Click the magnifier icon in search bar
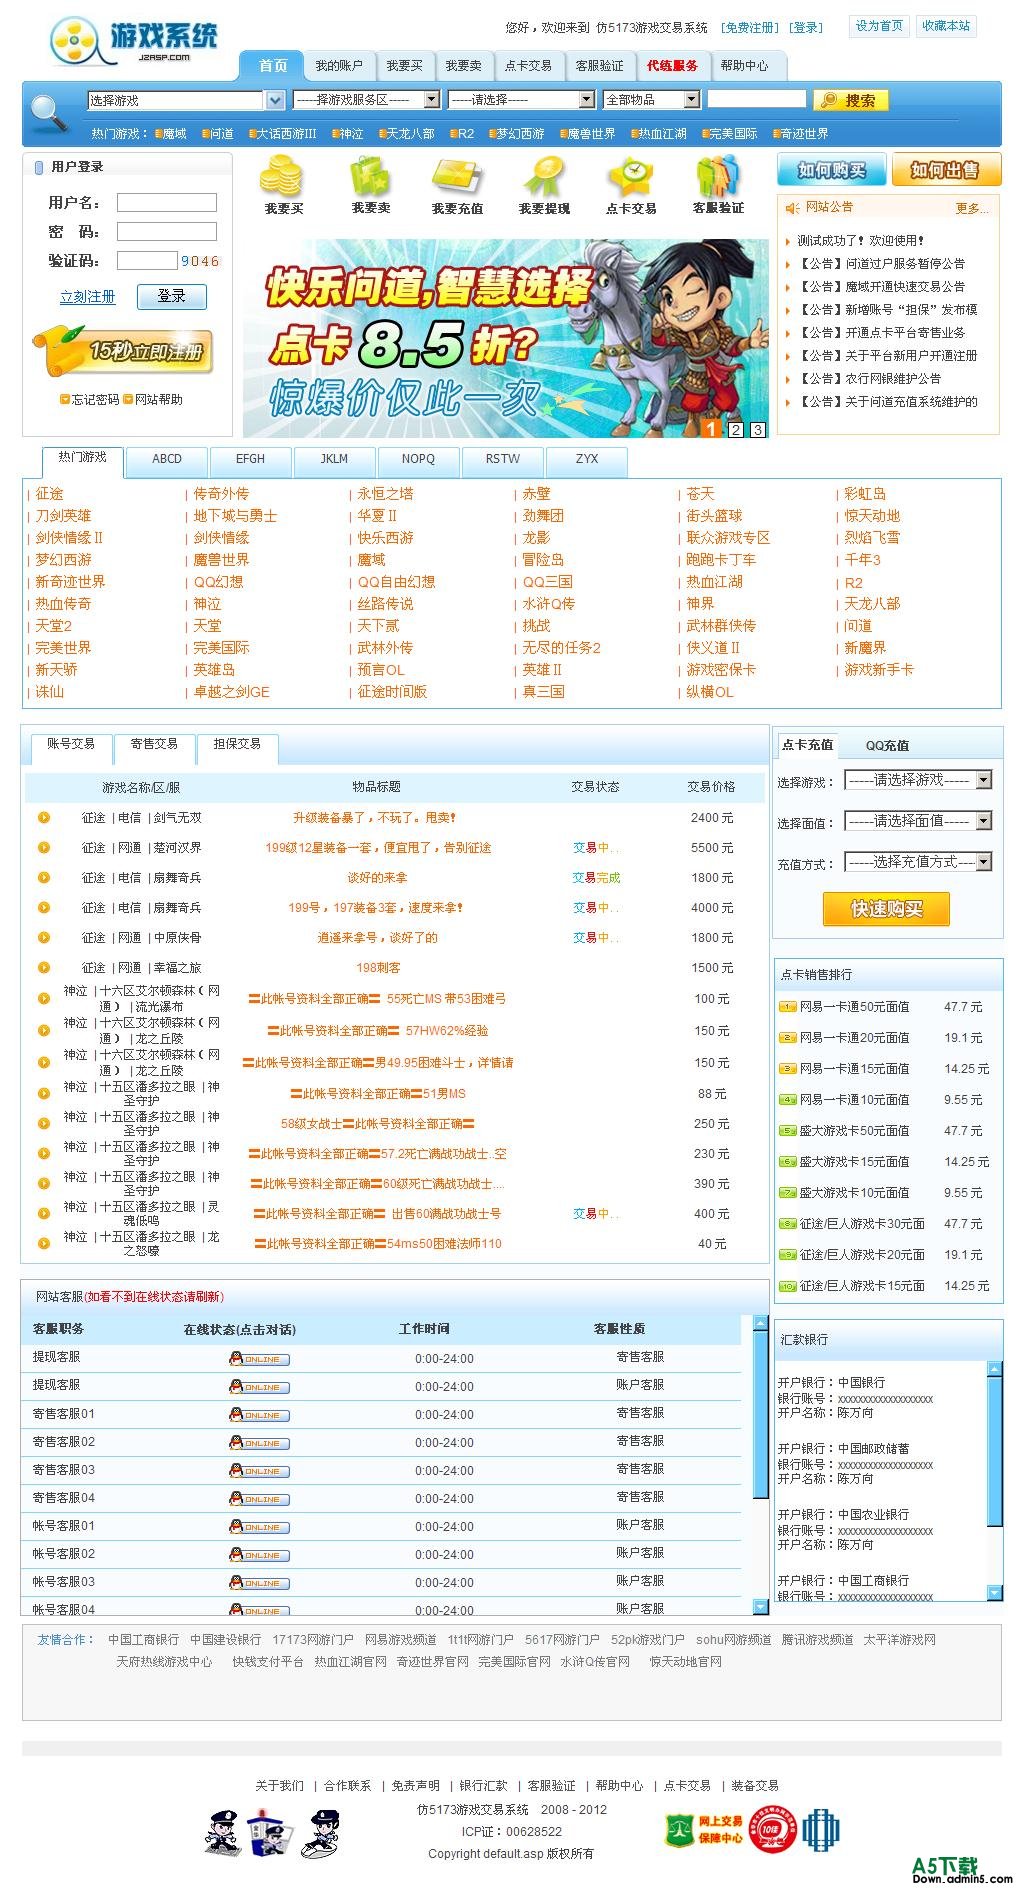The width and height of the screenshot is (1024, 1889). pyautogui.click(x=50, y=113)
